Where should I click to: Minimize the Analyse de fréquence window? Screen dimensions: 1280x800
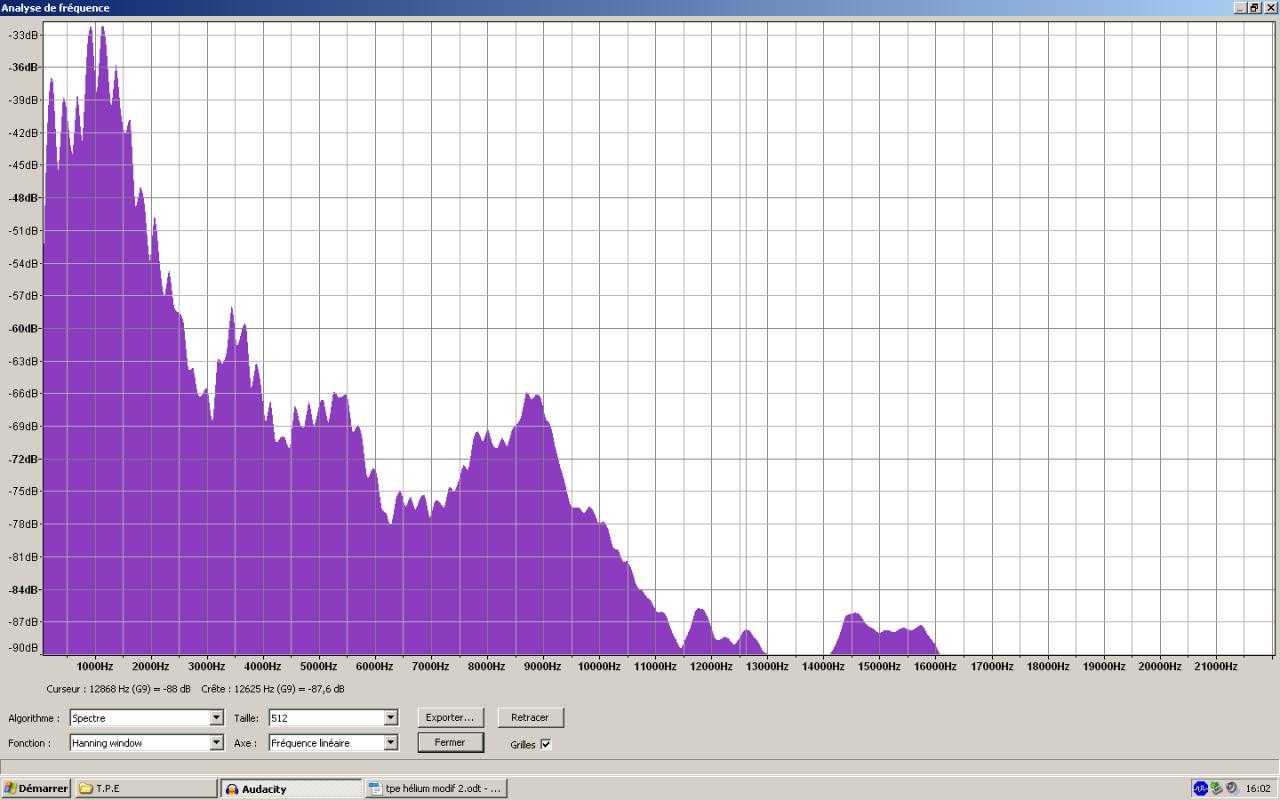(x=1241, y=7)
